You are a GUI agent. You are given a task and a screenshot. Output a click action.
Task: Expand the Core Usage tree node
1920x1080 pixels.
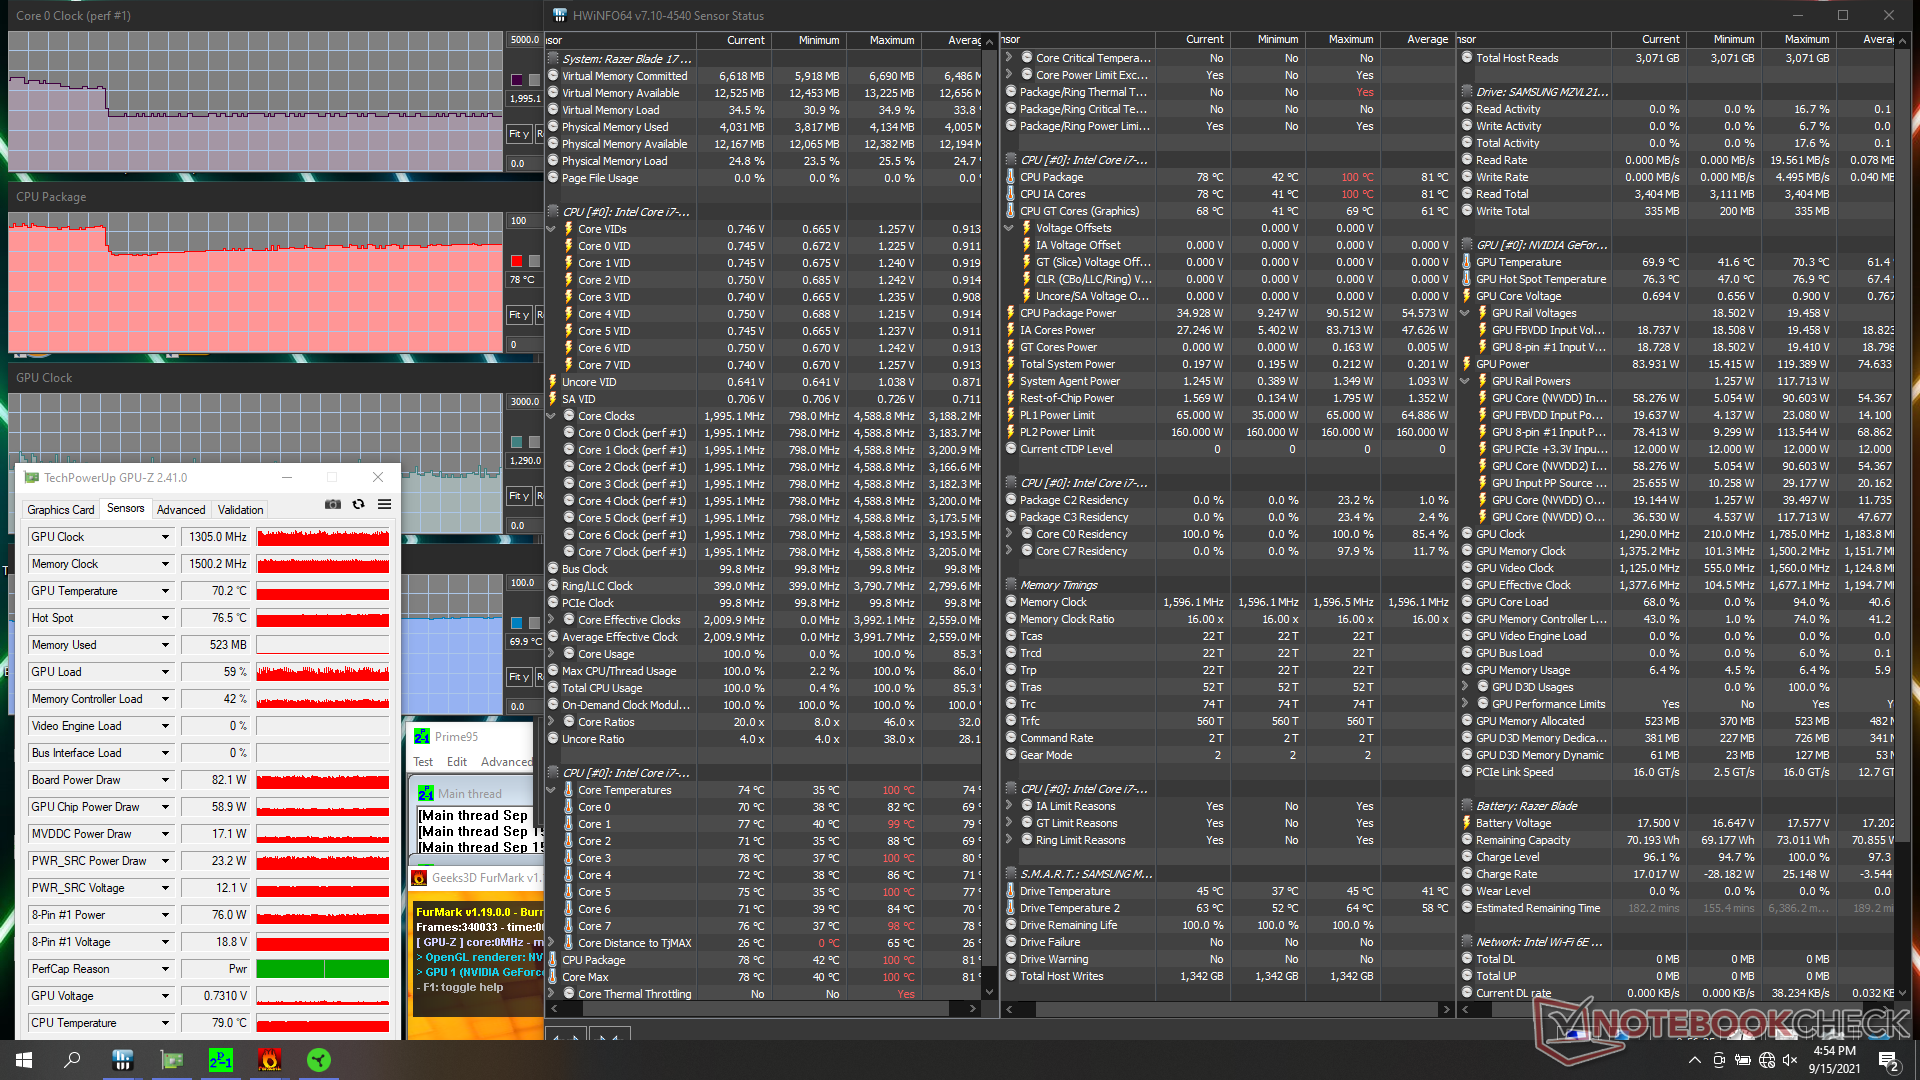[x=551, y=654]
